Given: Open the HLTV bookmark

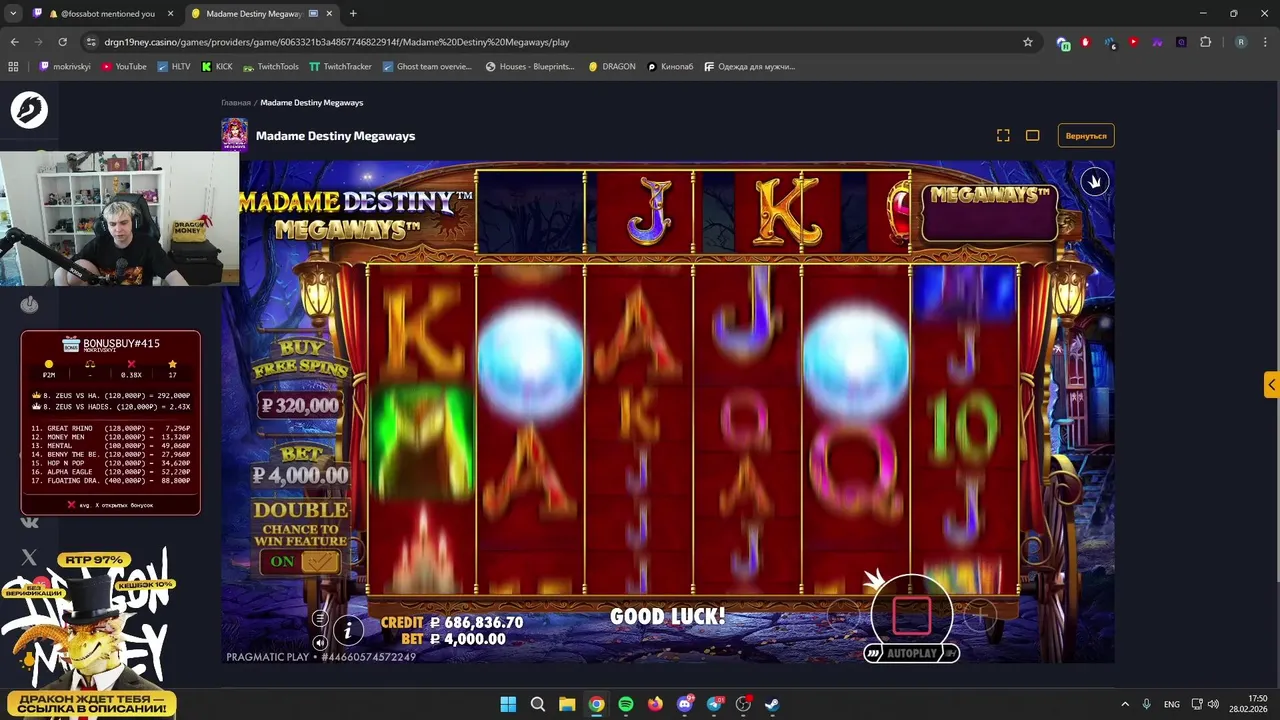Looking at the screenshot, I should tap(174, 66).
